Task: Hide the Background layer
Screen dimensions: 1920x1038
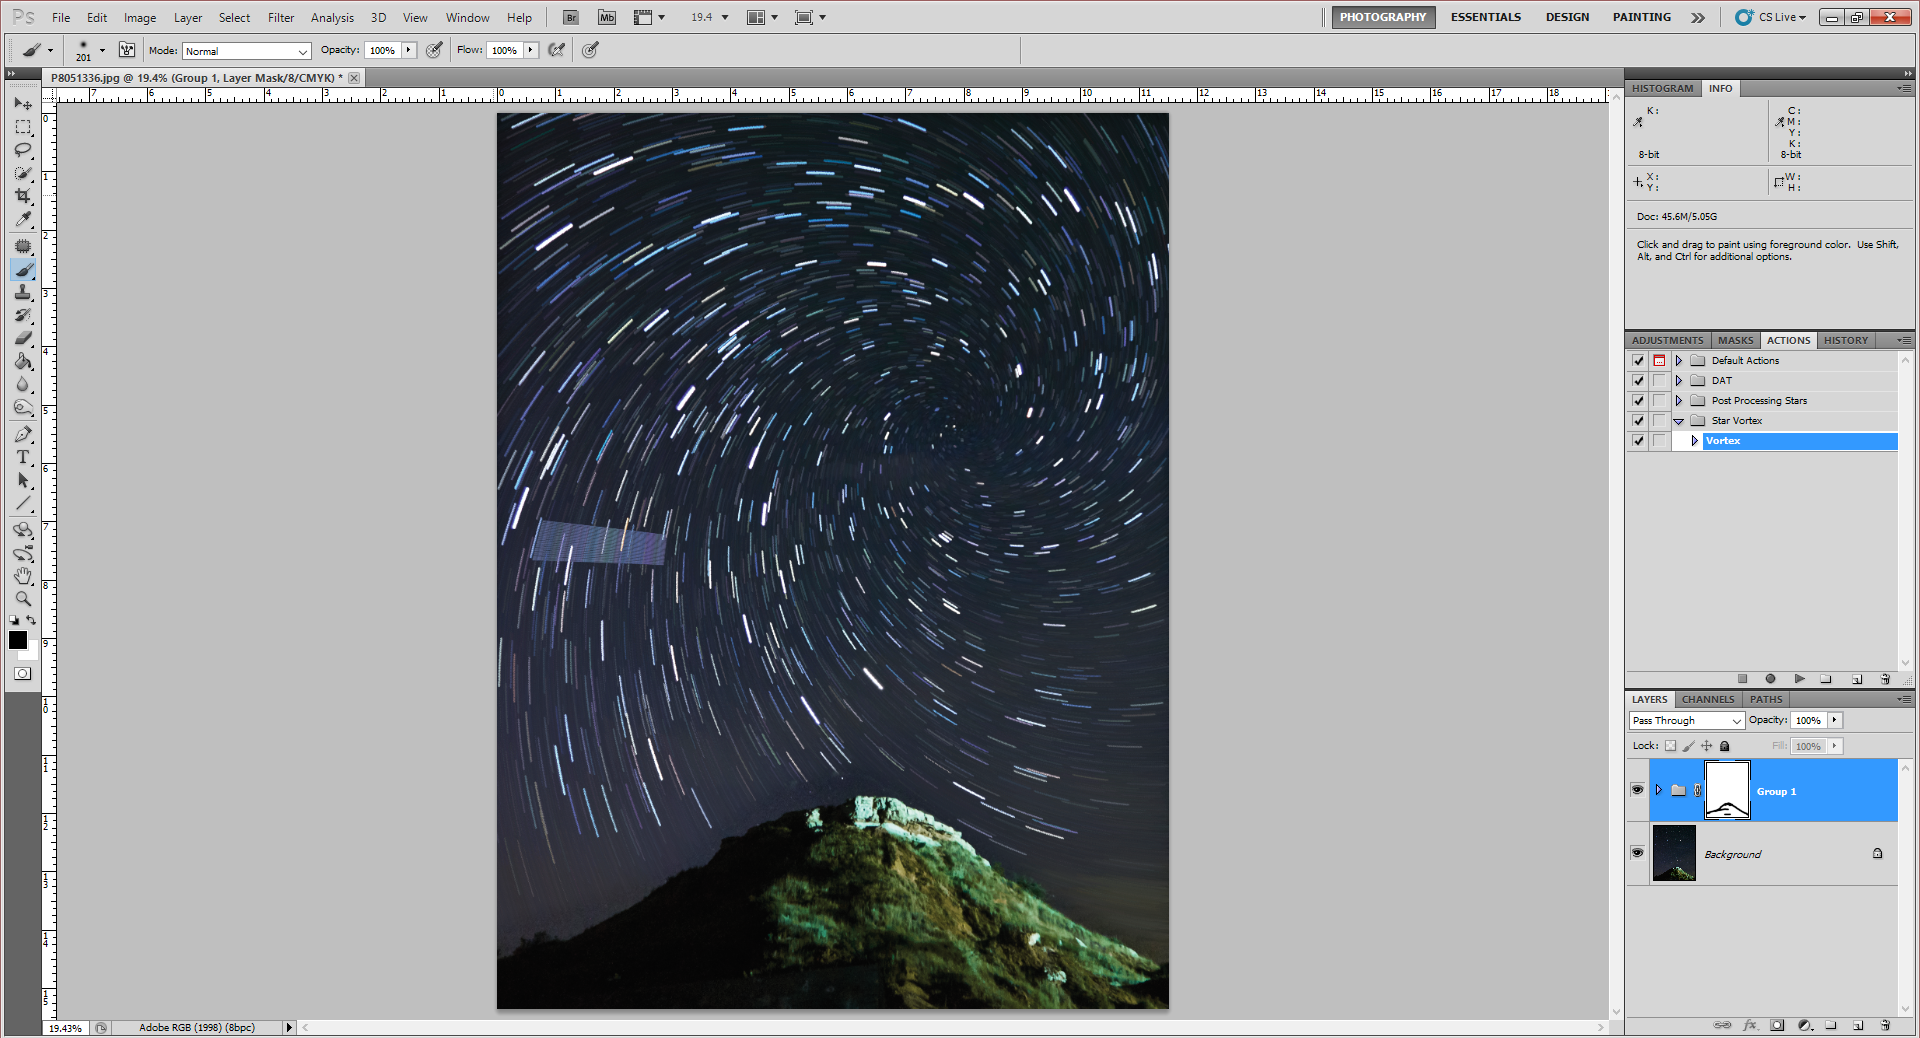Action: tap(1637, 853)
